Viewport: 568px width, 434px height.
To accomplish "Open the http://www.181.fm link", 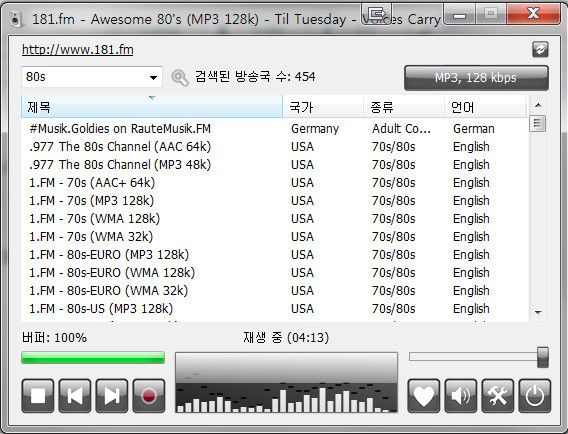I will [78, 49].
